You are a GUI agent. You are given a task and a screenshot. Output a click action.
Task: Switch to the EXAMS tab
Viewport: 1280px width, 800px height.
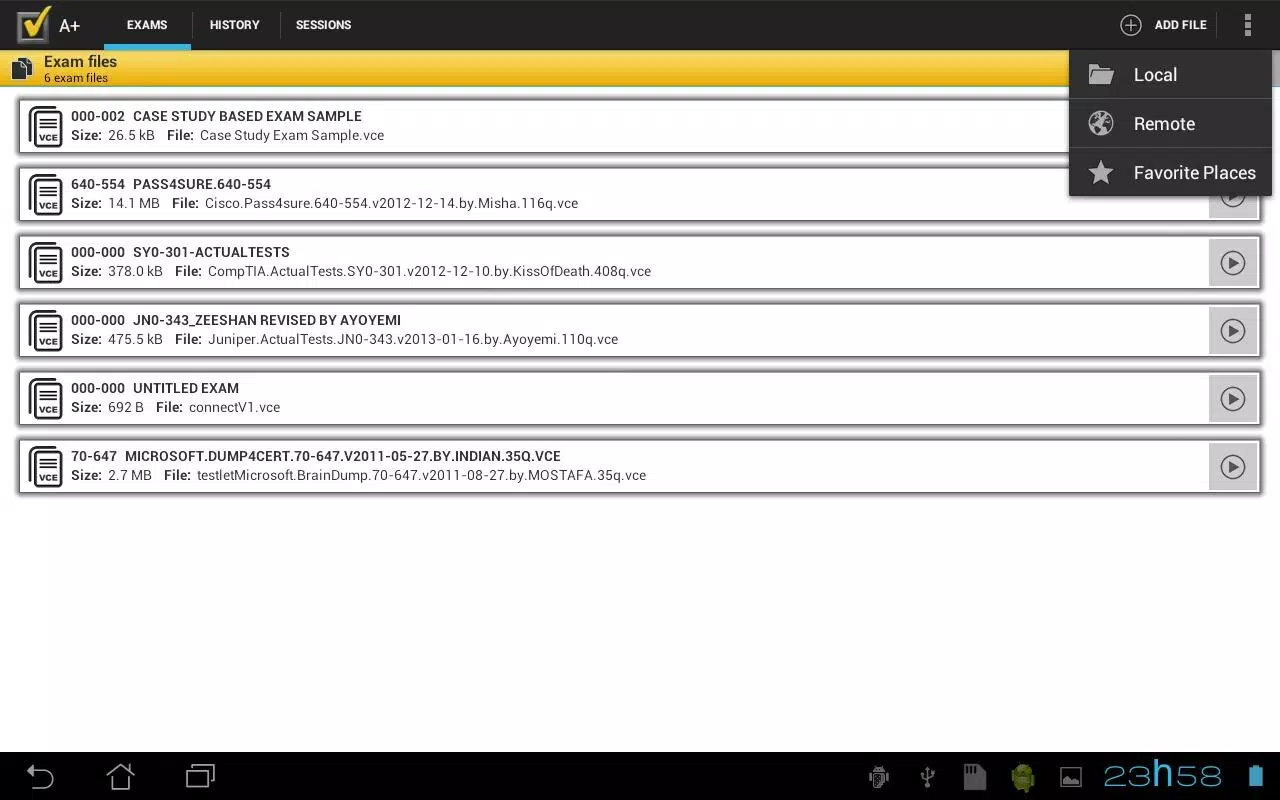(147, 25)
